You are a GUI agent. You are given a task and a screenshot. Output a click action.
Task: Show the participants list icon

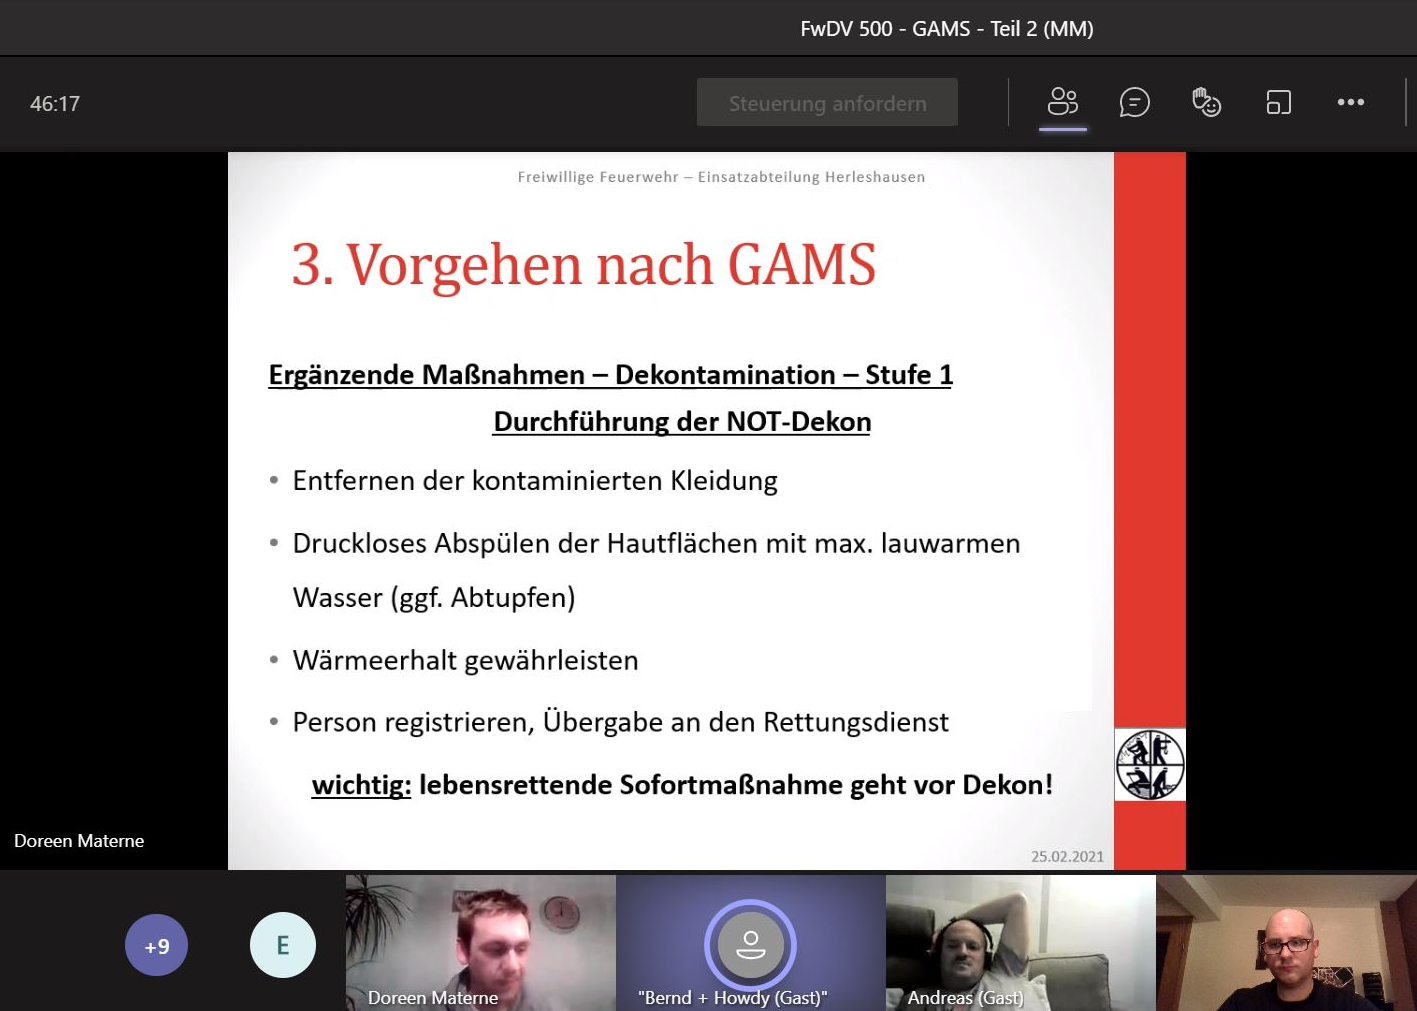click(x=1062, y=102)
